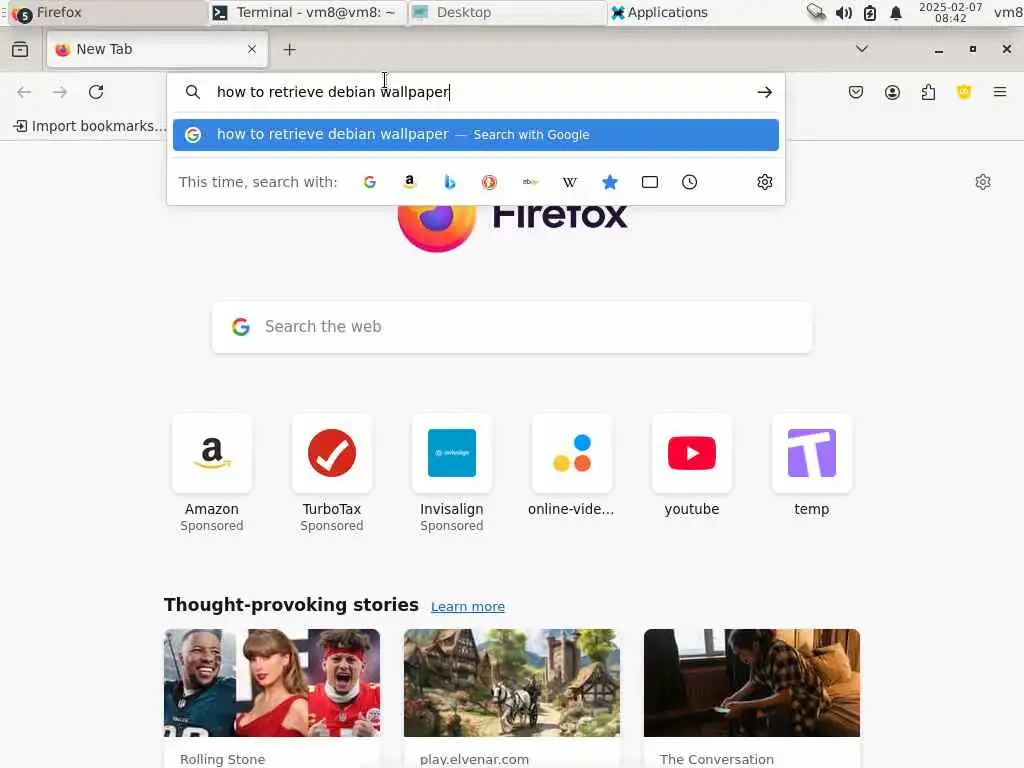Reload the current page
The height and width of the screenshot is (768, 1024).
point(96,92)
